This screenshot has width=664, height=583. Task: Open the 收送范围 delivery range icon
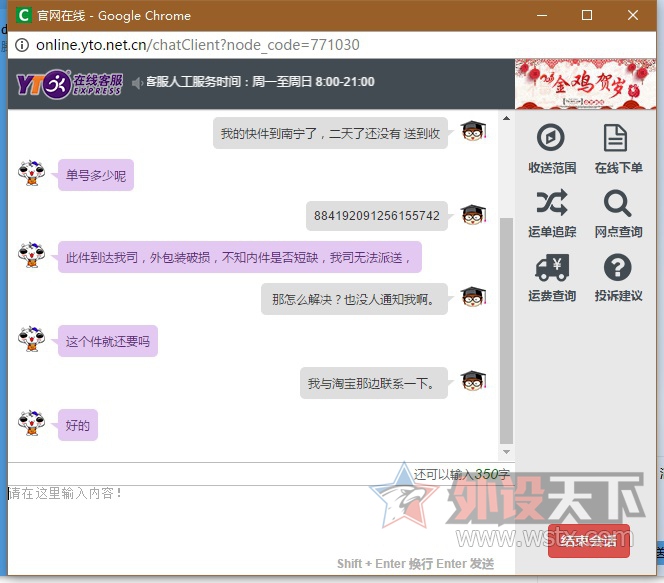pyautogui.click(x=551, y=139)
